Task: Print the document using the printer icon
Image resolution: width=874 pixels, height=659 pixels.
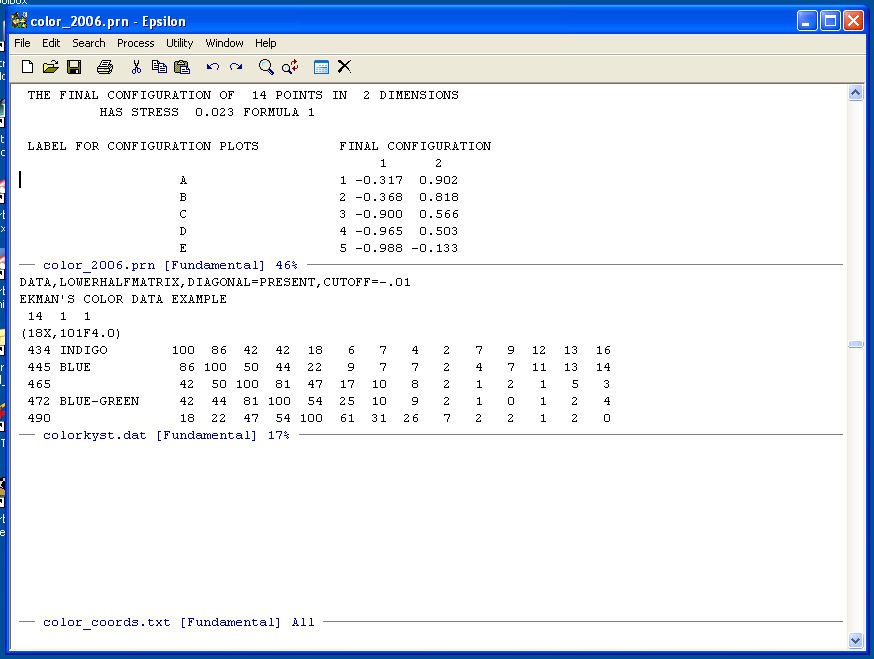Action: pos(105,67)
